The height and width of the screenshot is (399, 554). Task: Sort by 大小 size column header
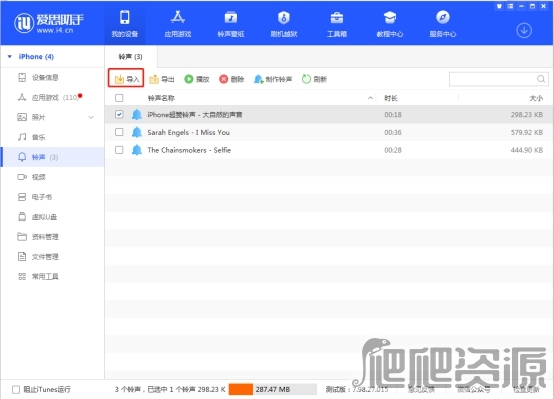coord(536,98)
